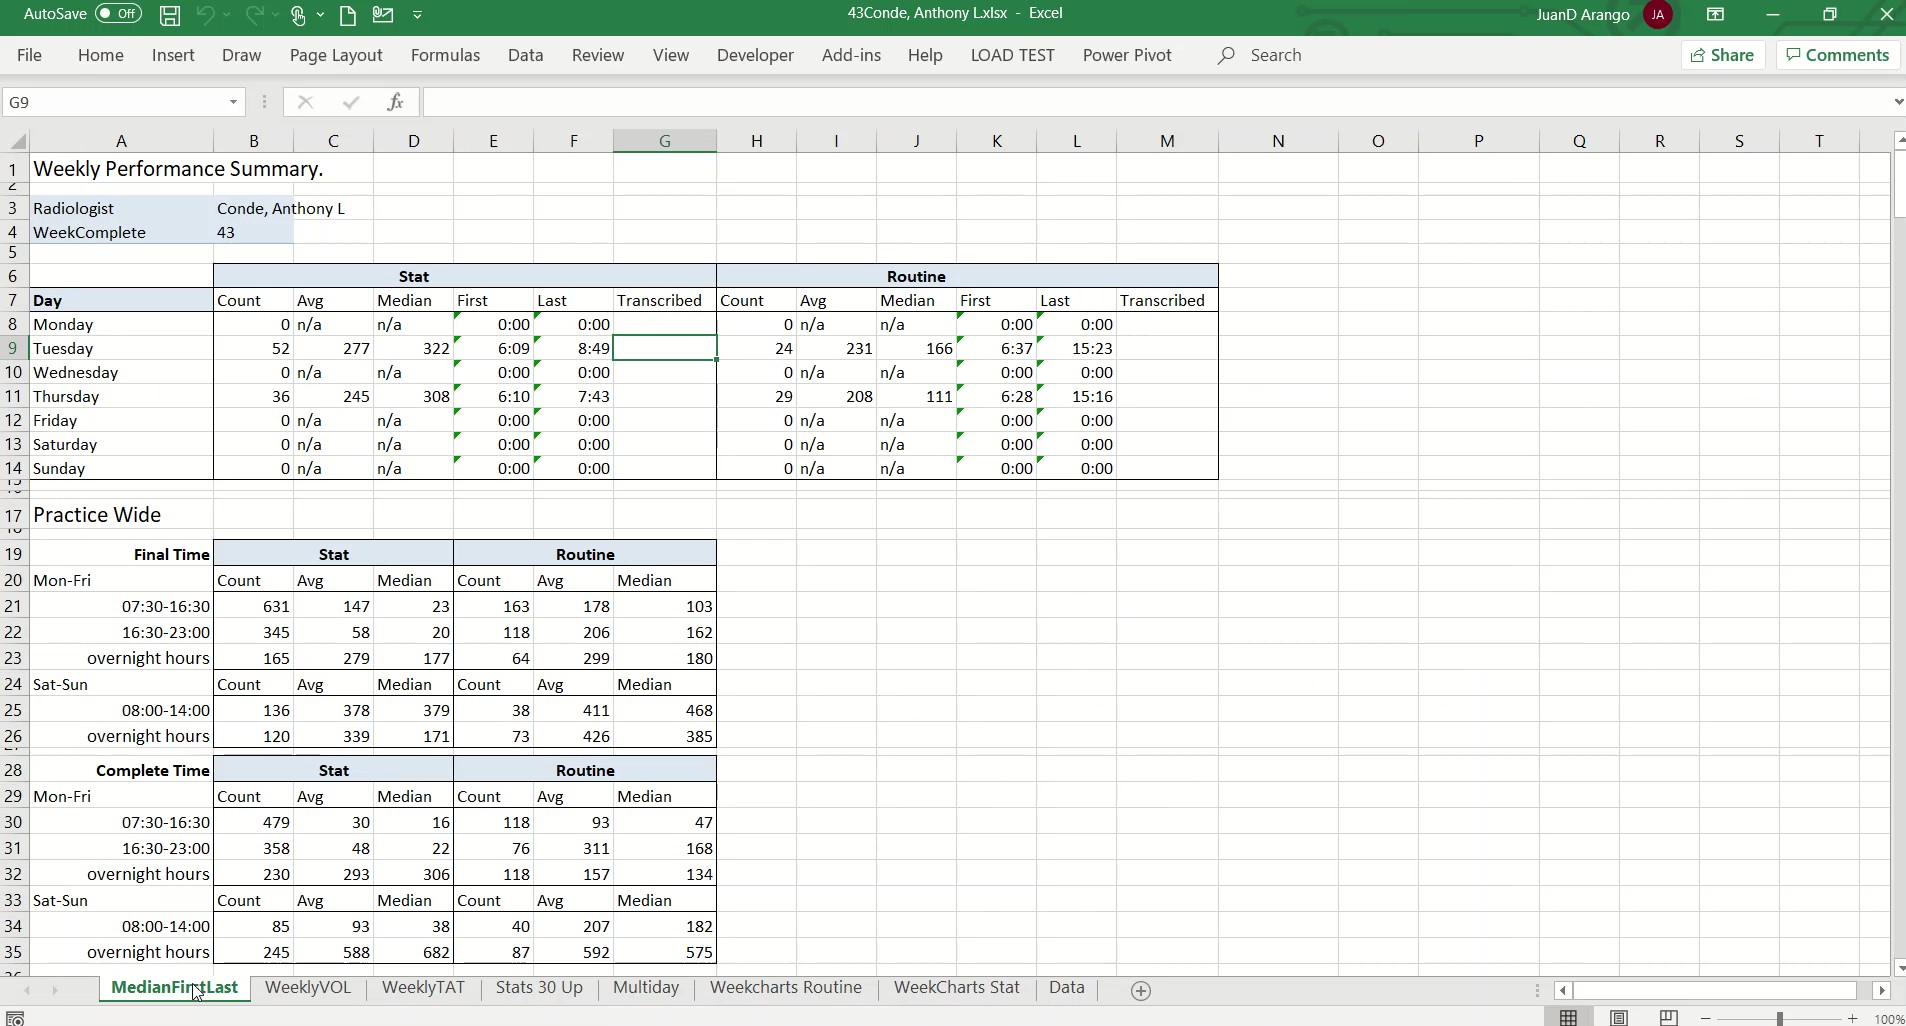The width and height of the screenshot is (1906, 1026).
Task: Expand the formula bar chevron
Action: point(1897,102)
